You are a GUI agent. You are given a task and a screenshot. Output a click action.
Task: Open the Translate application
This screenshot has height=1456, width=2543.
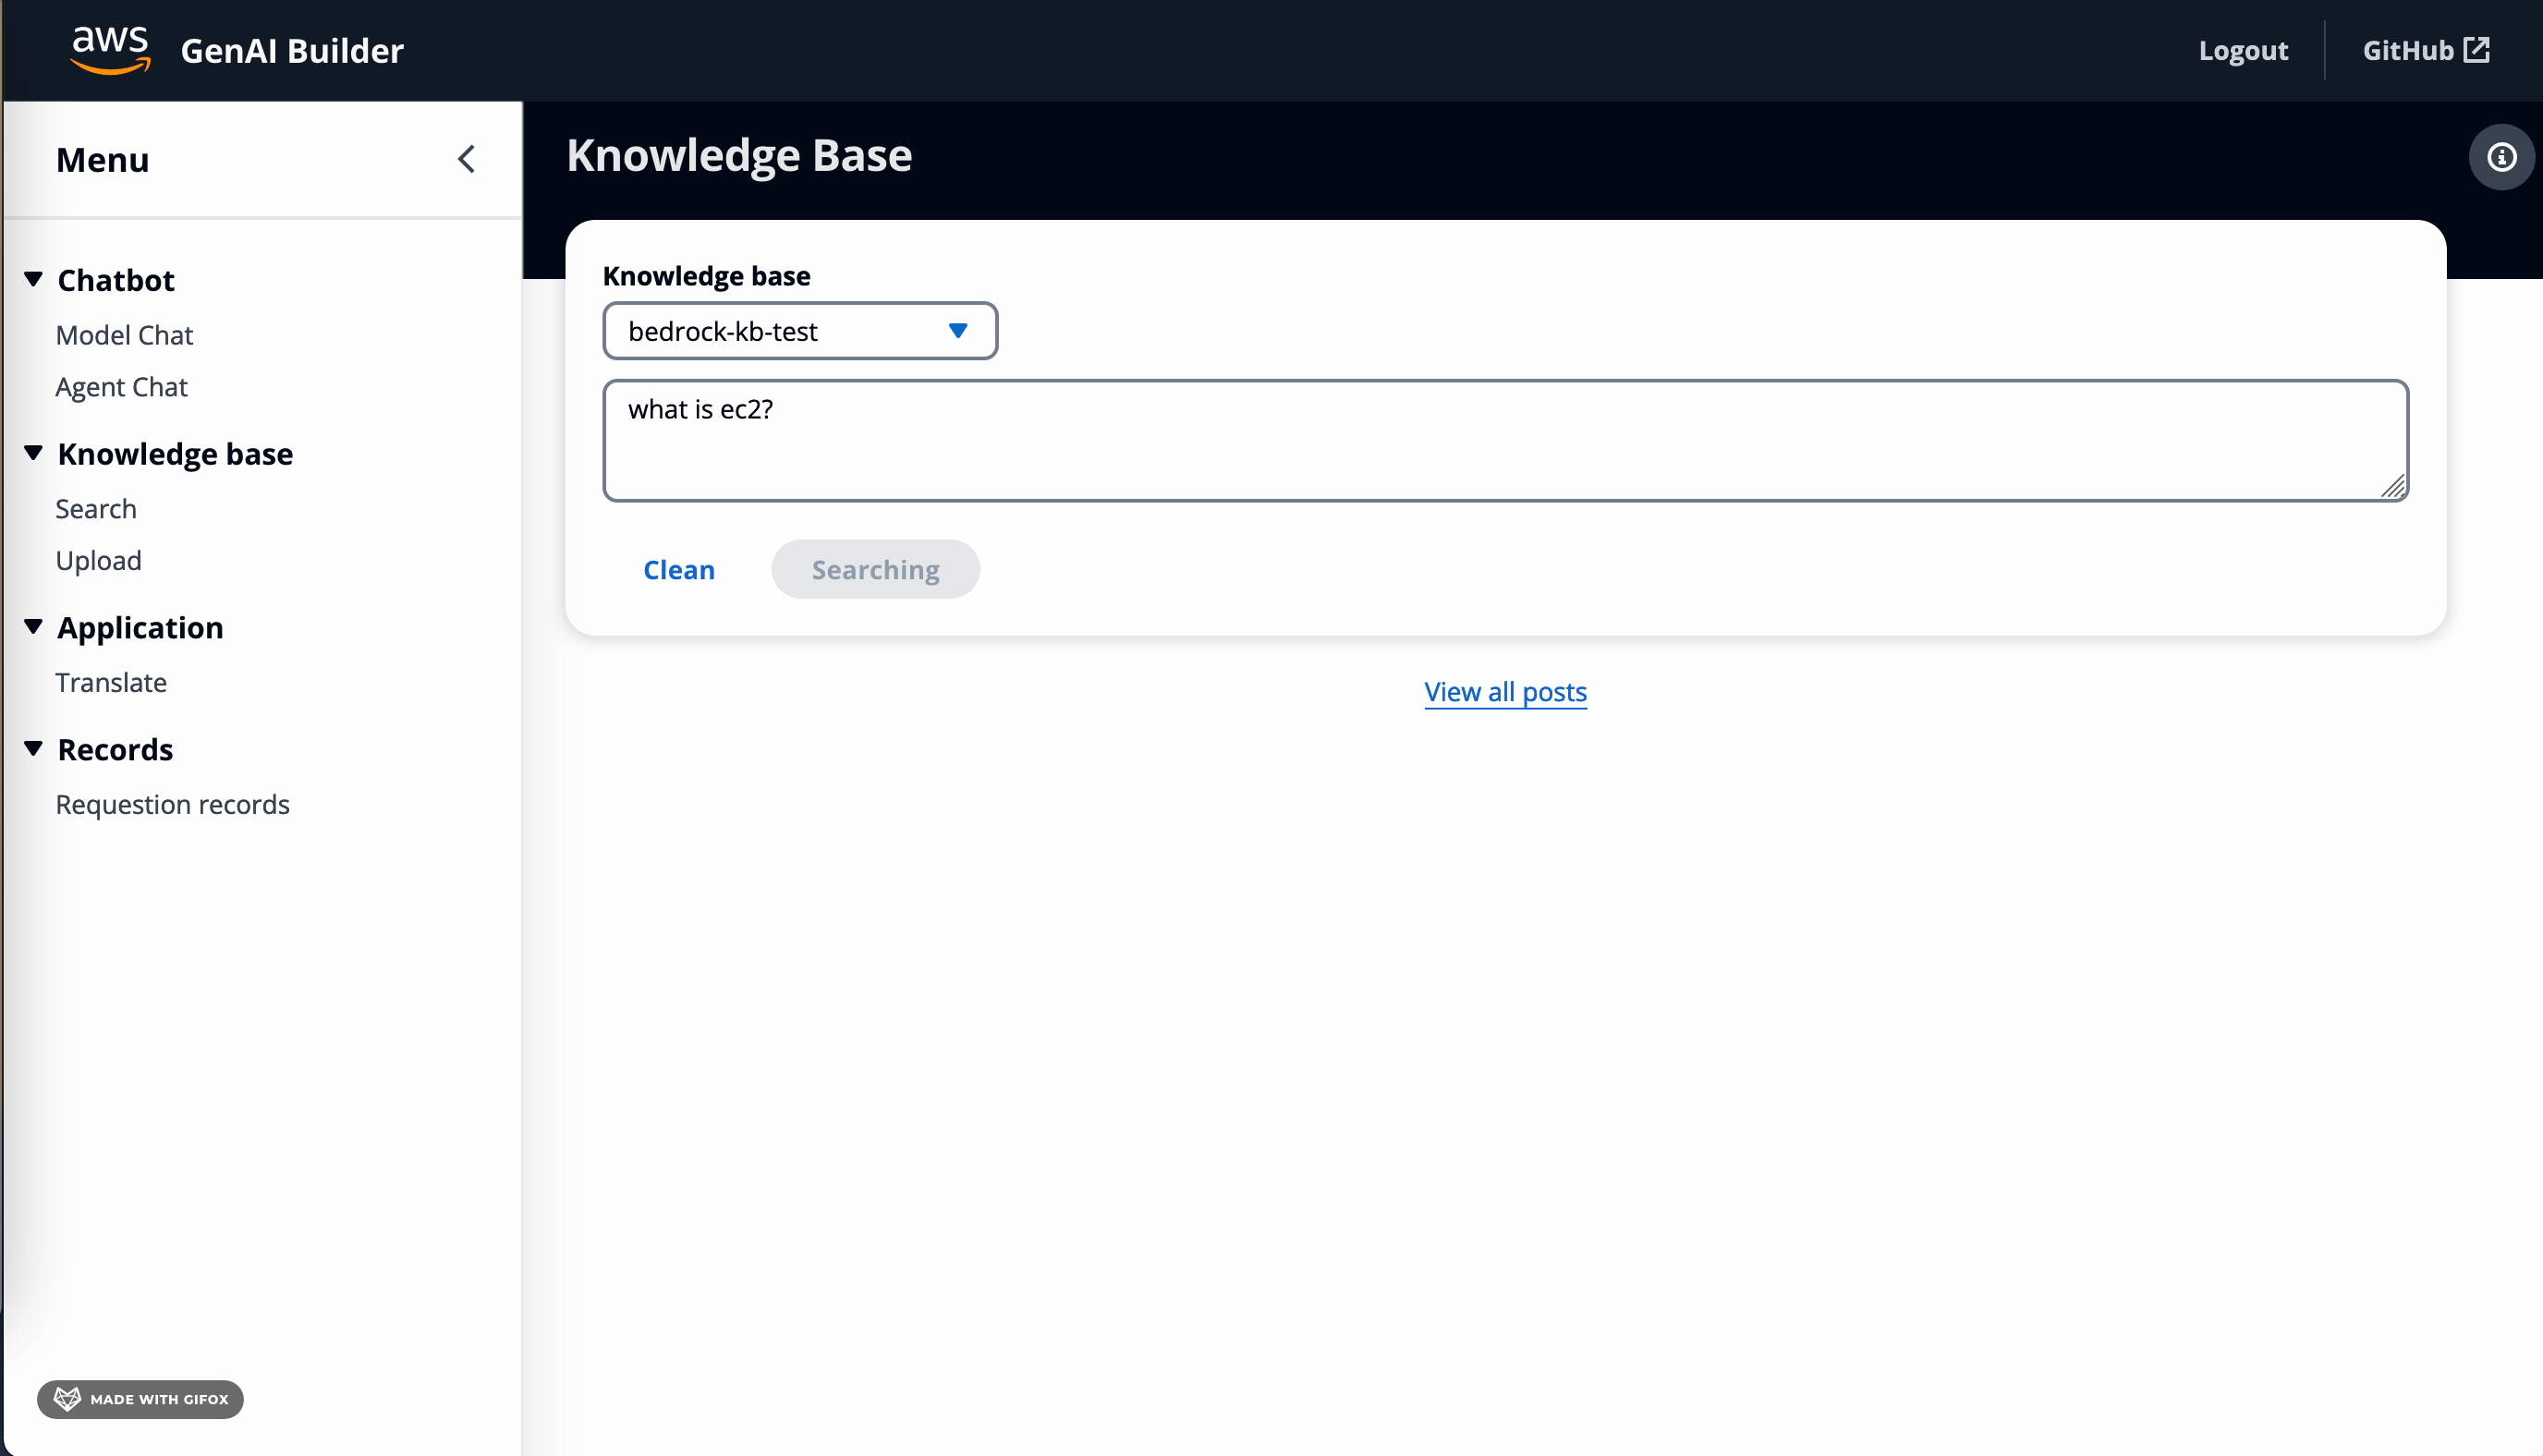(x=111, y=682)
